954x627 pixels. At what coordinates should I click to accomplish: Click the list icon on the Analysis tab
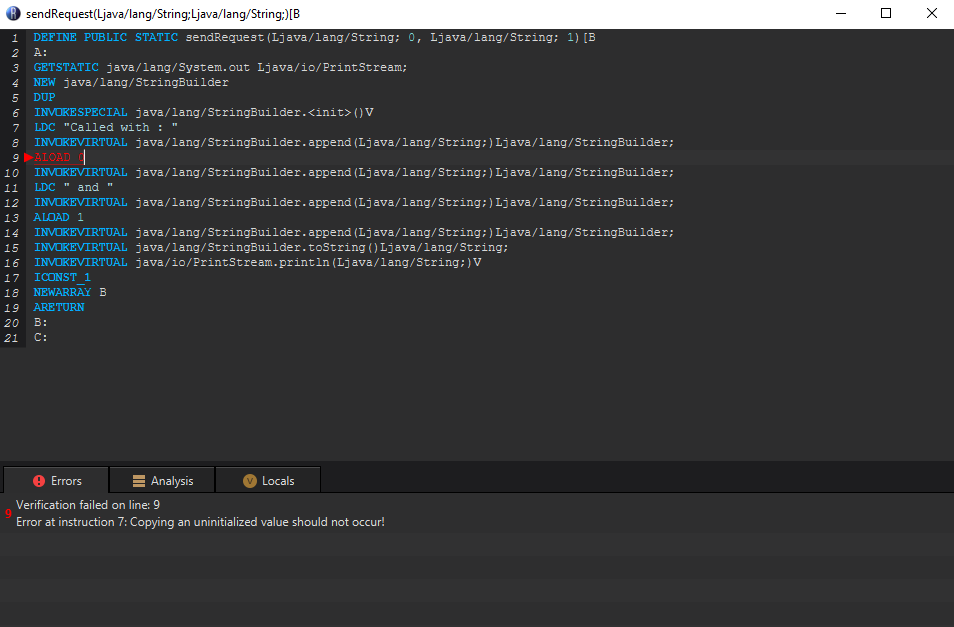(x=136, y=480)
